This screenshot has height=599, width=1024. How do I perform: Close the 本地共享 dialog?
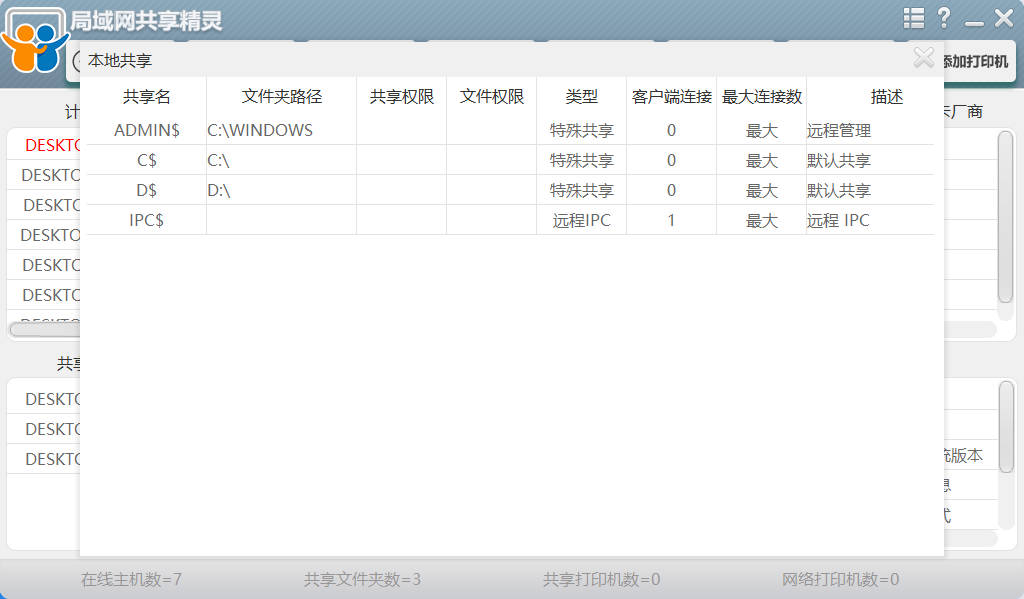tap(923, 57)
